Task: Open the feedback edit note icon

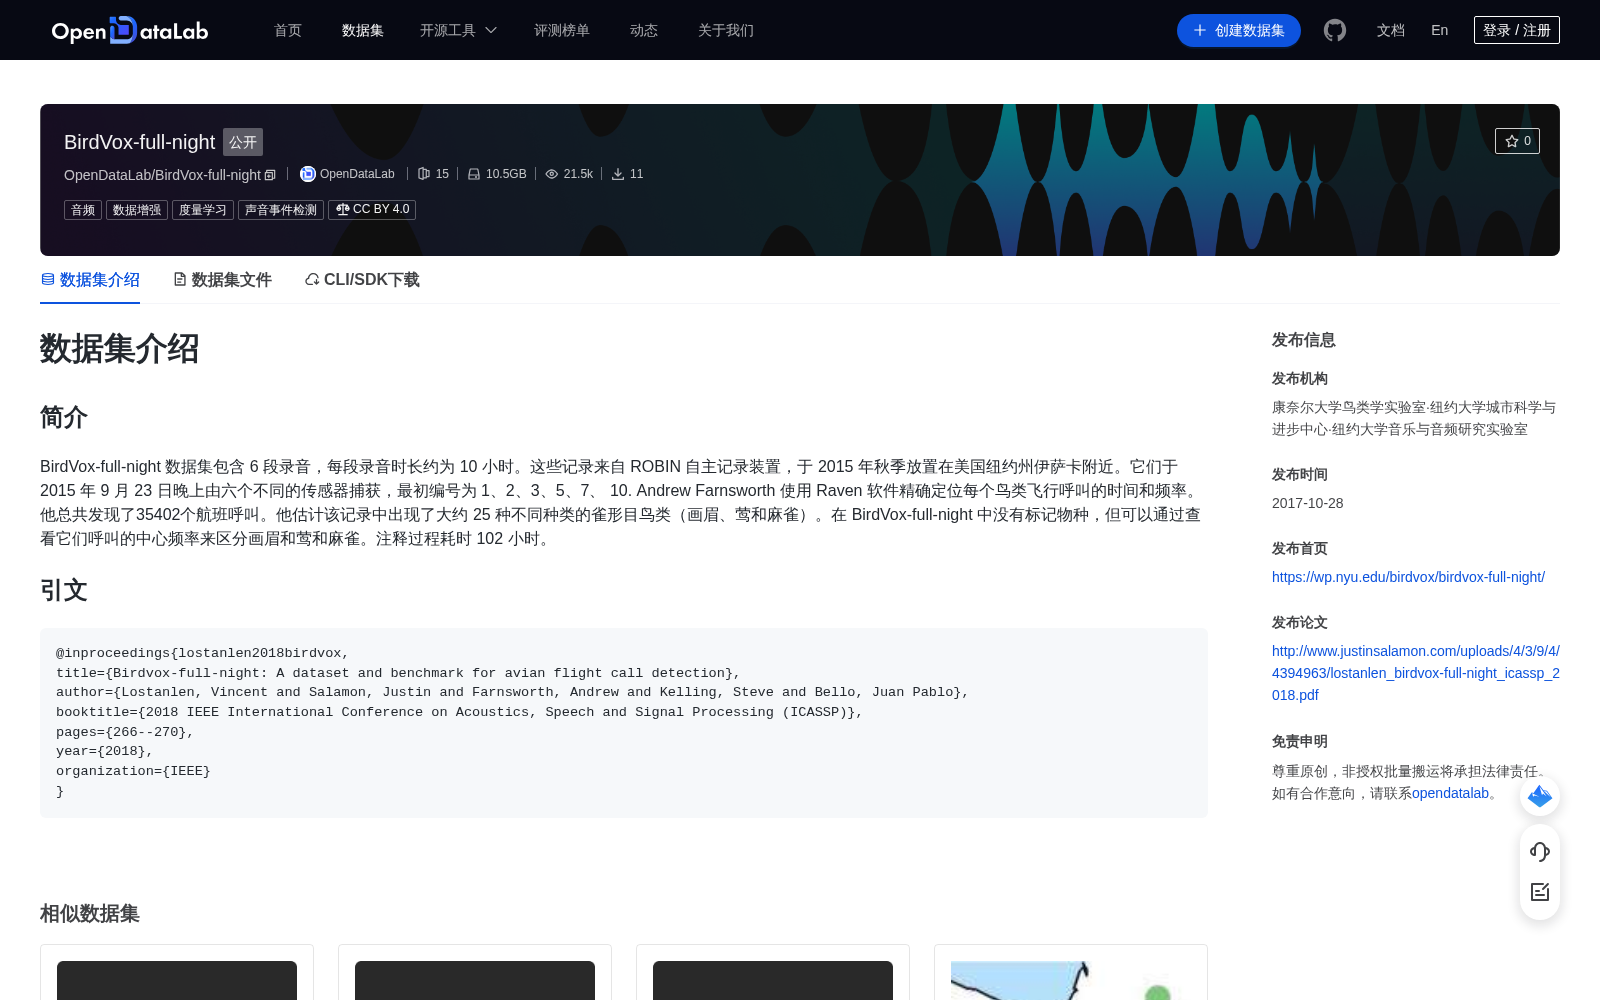Action: pyautogui.click(x=1540, y=892)
